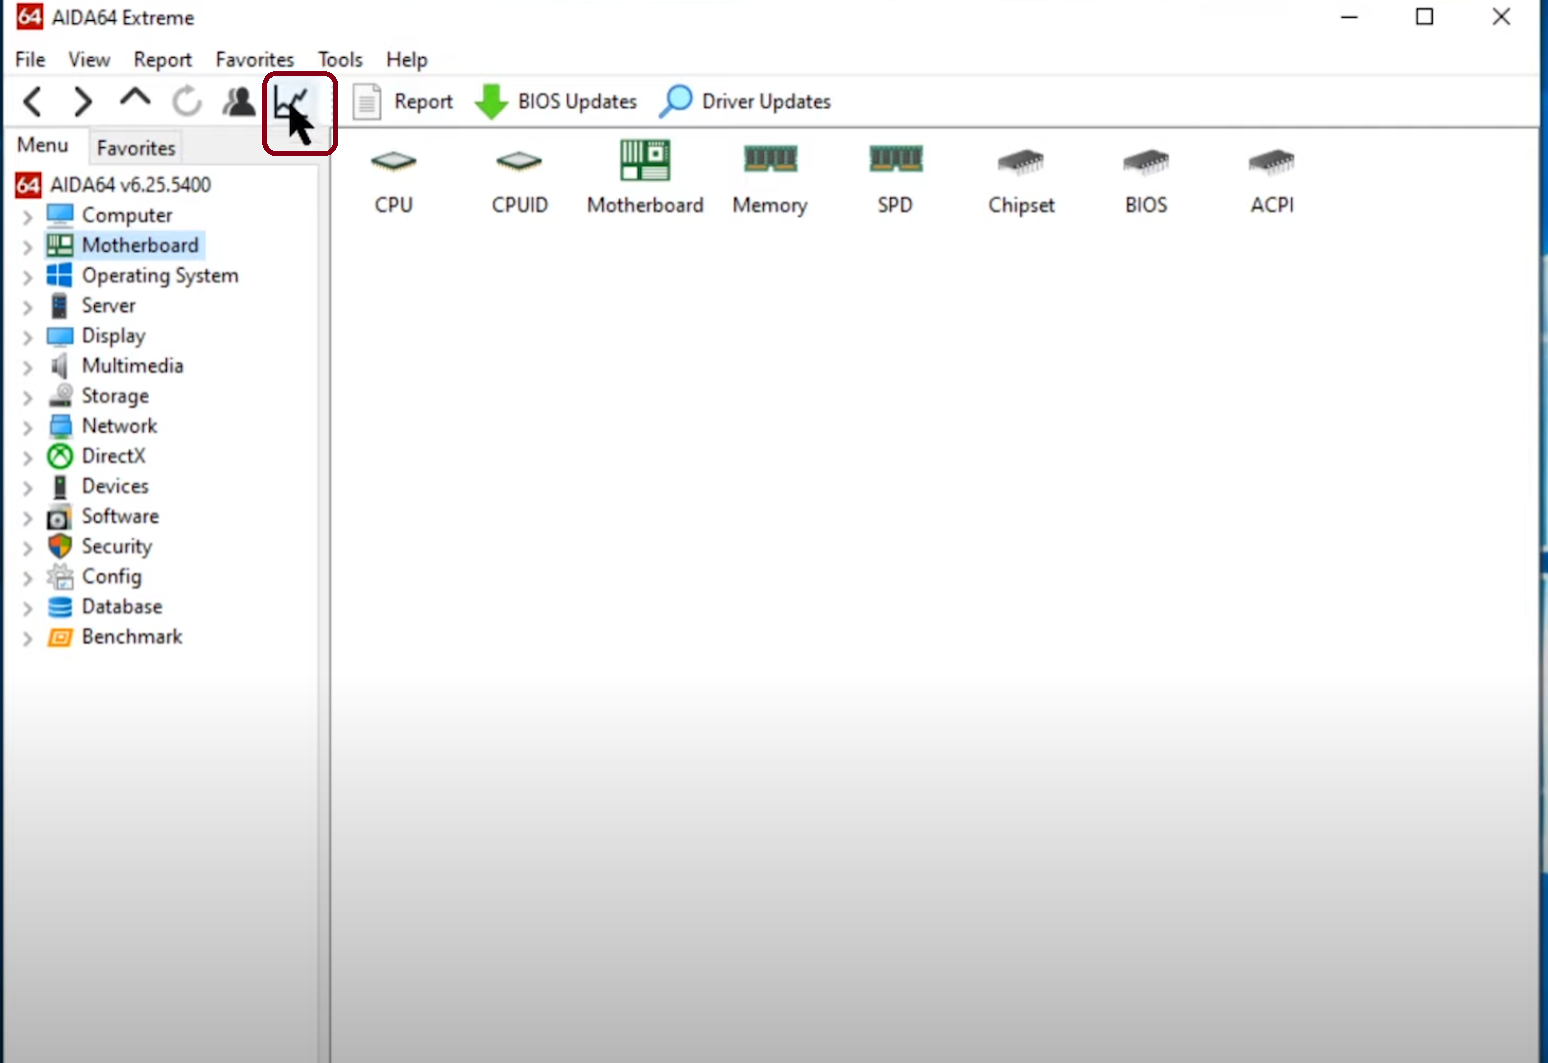Open the Report menu
The image size is (1548, 1063).
(162, 60)
